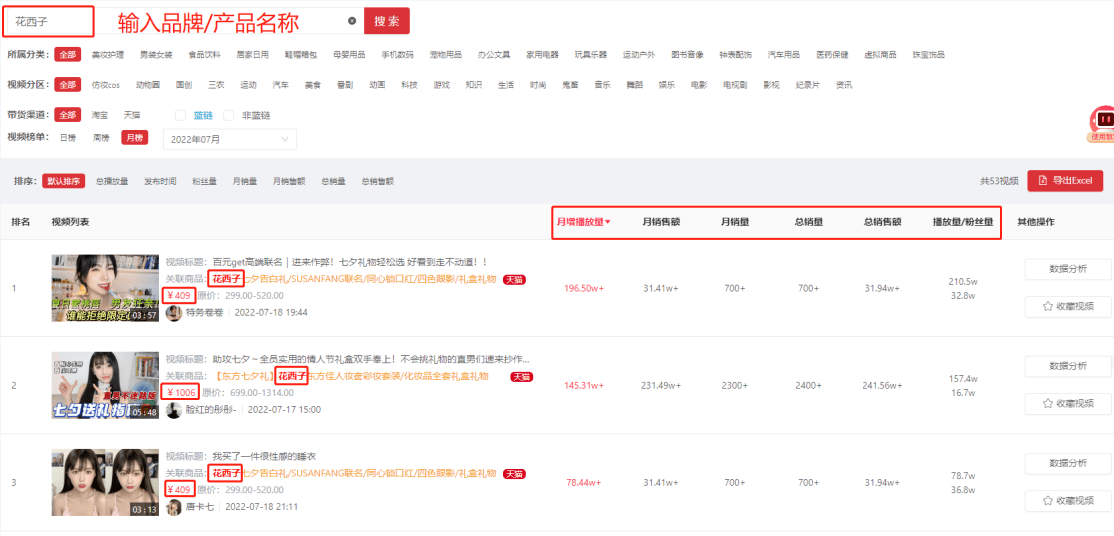
Task: Click author name 唐卡七
Action: coord(200,507)
